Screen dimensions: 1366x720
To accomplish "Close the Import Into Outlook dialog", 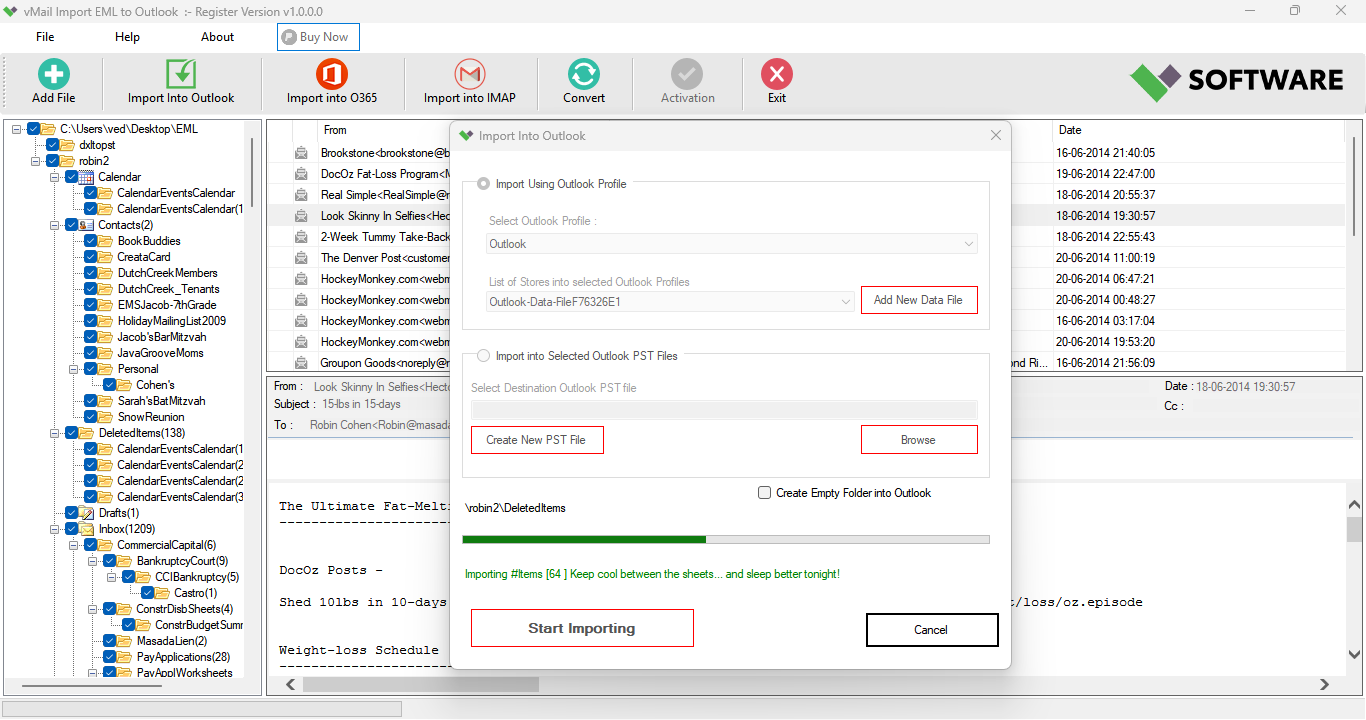I will click(995, 135).
